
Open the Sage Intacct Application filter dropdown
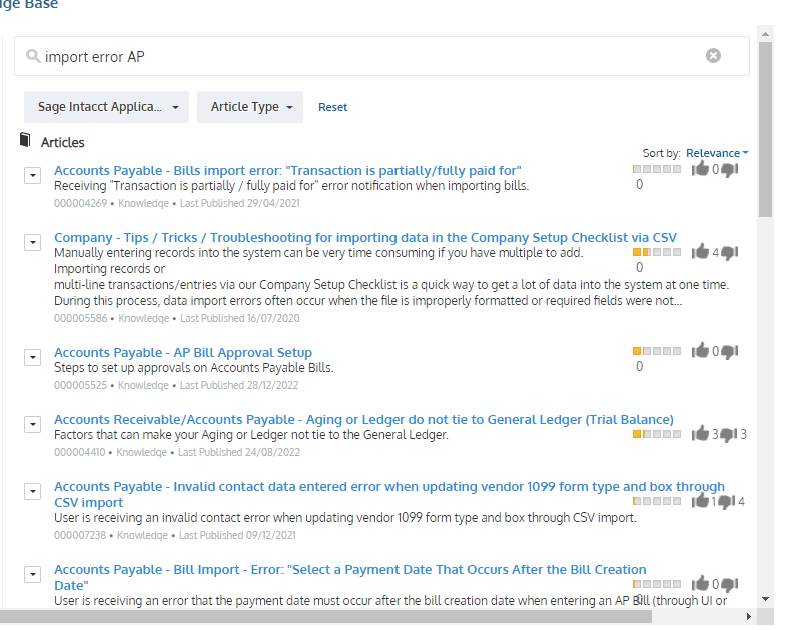[106, 107]
